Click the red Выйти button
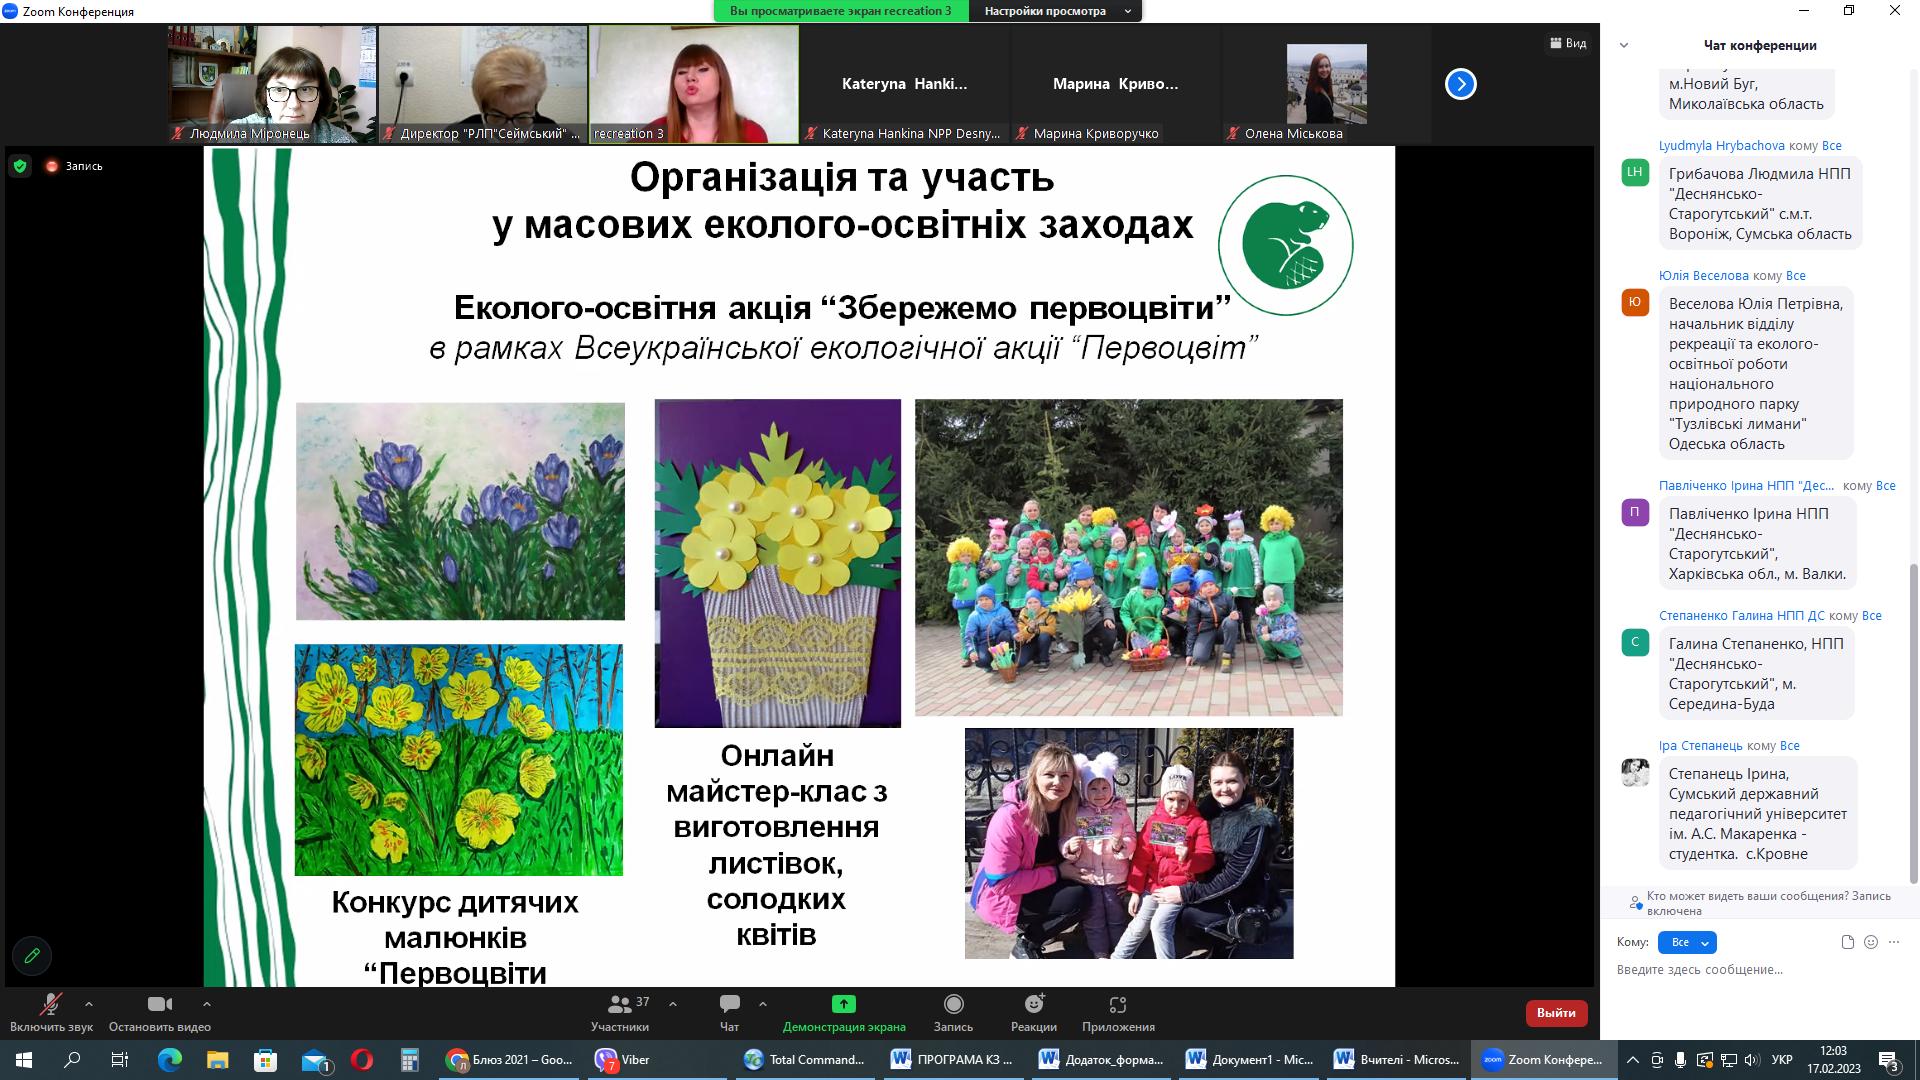This screenshot has height=1080, width=1920. pos(1556,1013)
